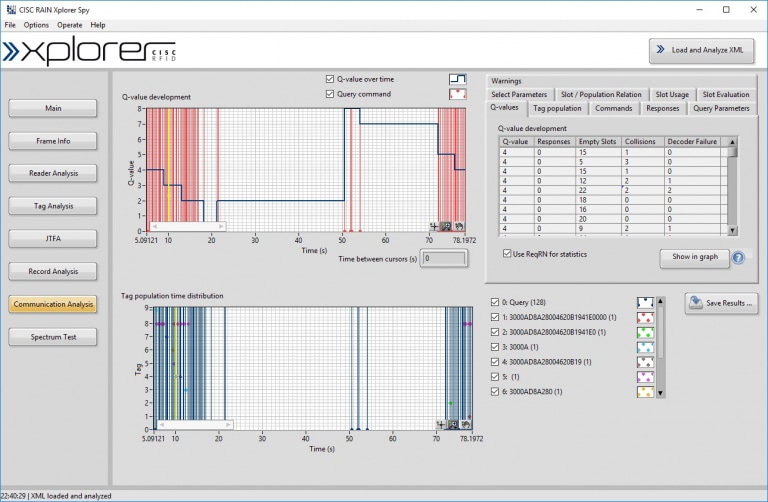Screen dimensions: 768x502
Task: Open green plot style for tag 2
Action: (x=645, y=333)
